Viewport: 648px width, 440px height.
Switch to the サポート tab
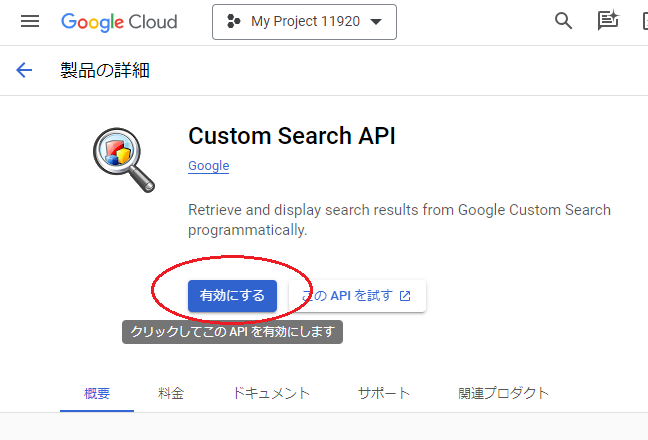(384, 393)
